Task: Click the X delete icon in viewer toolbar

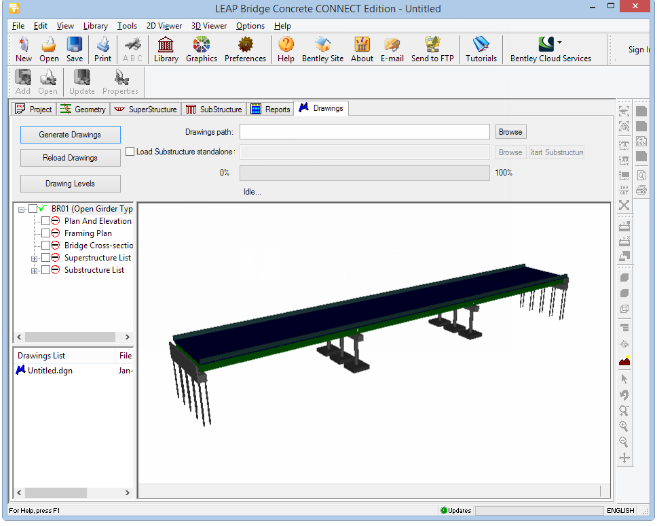Action: pyautogui.click(x=624, y=205)
